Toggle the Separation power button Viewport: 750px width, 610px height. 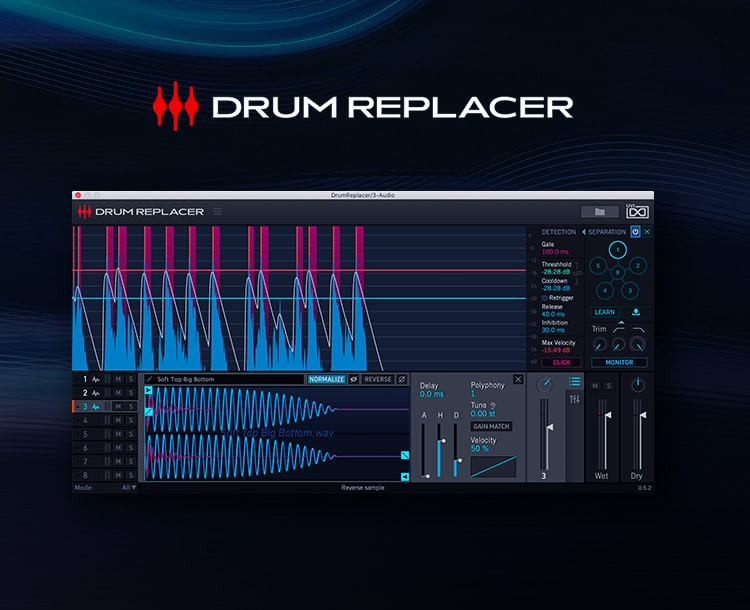point(635,232)
